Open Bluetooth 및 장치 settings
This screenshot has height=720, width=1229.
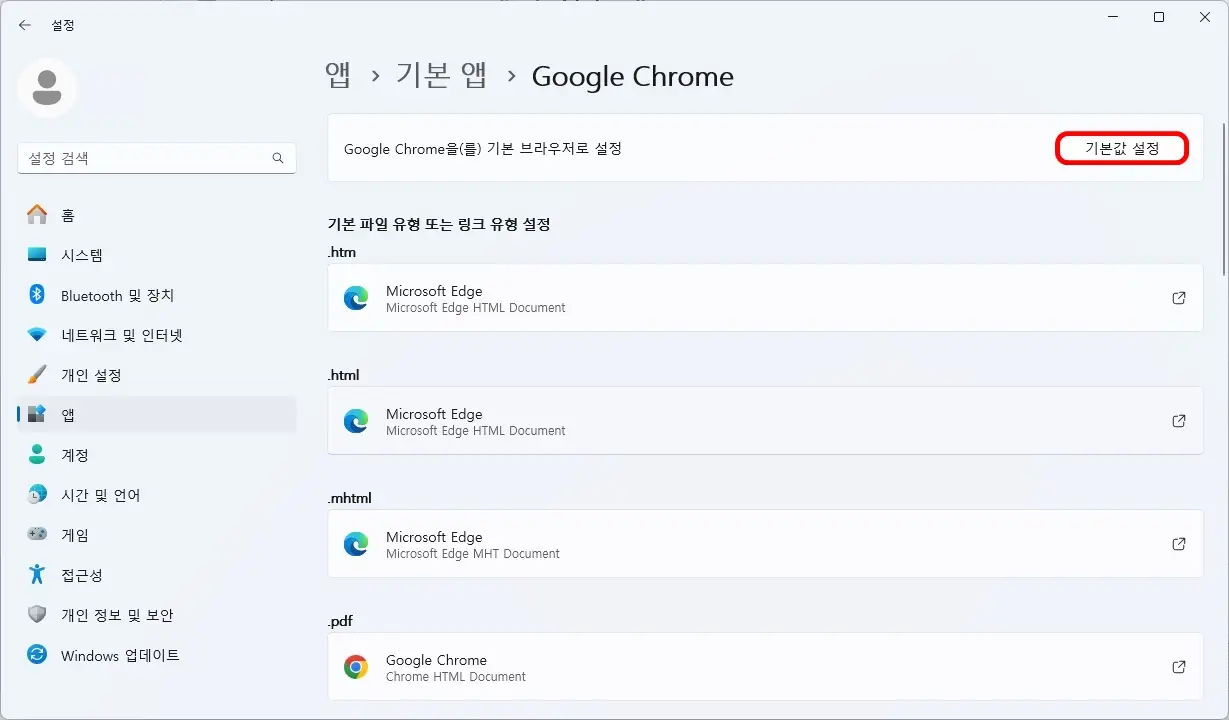[x=157, y=295]
